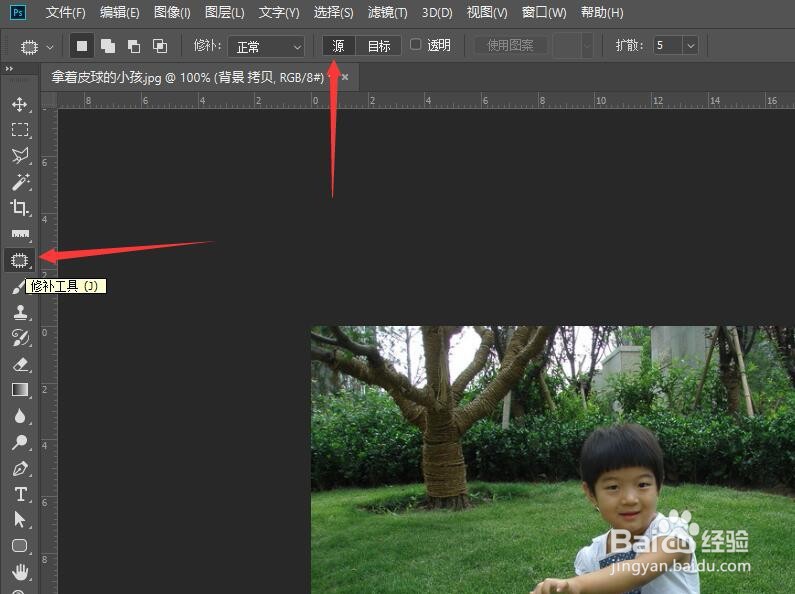Open the 修补 mode dropdown showing 正常
This screenshot has width=795, height=594.
266,47
